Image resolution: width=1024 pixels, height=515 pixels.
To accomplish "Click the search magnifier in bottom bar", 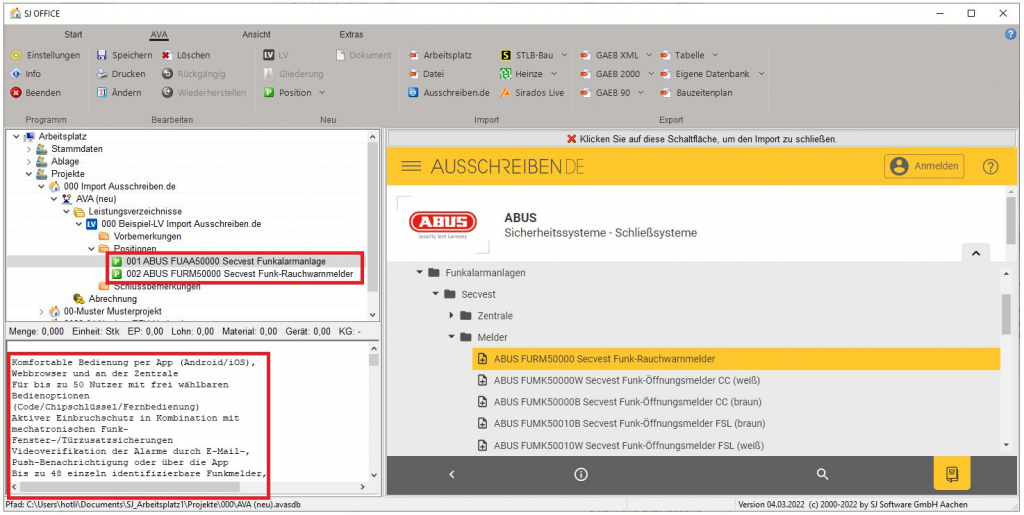I will [x=822, y=474].
